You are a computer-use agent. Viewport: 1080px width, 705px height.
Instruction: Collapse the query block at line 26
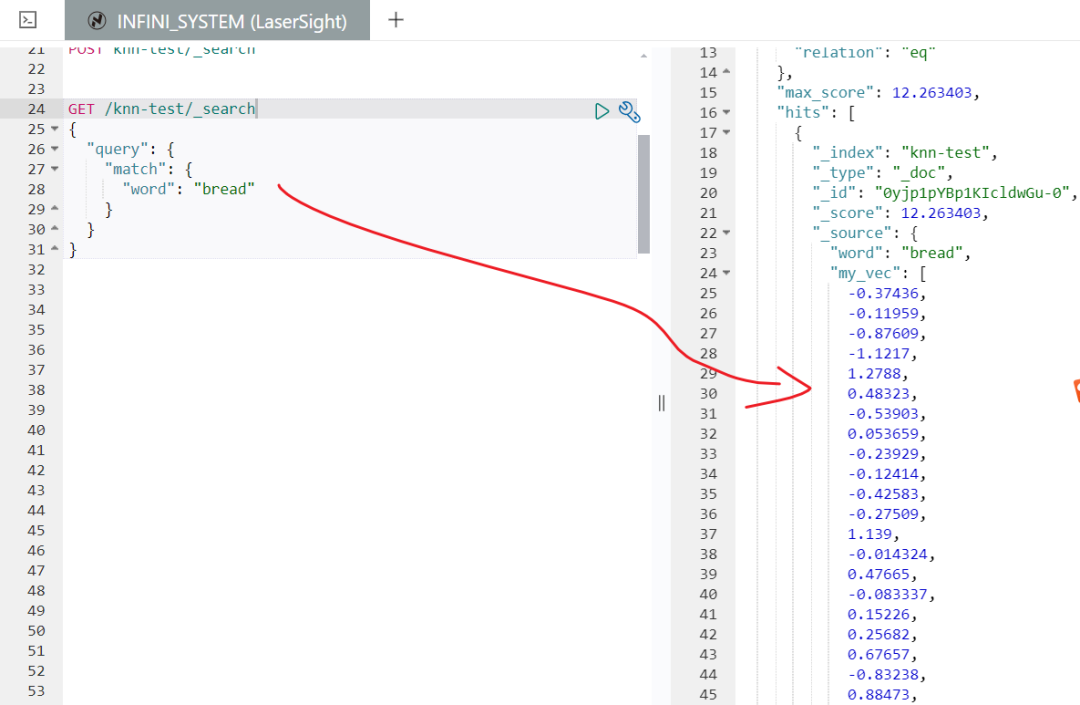coord(54,149)
